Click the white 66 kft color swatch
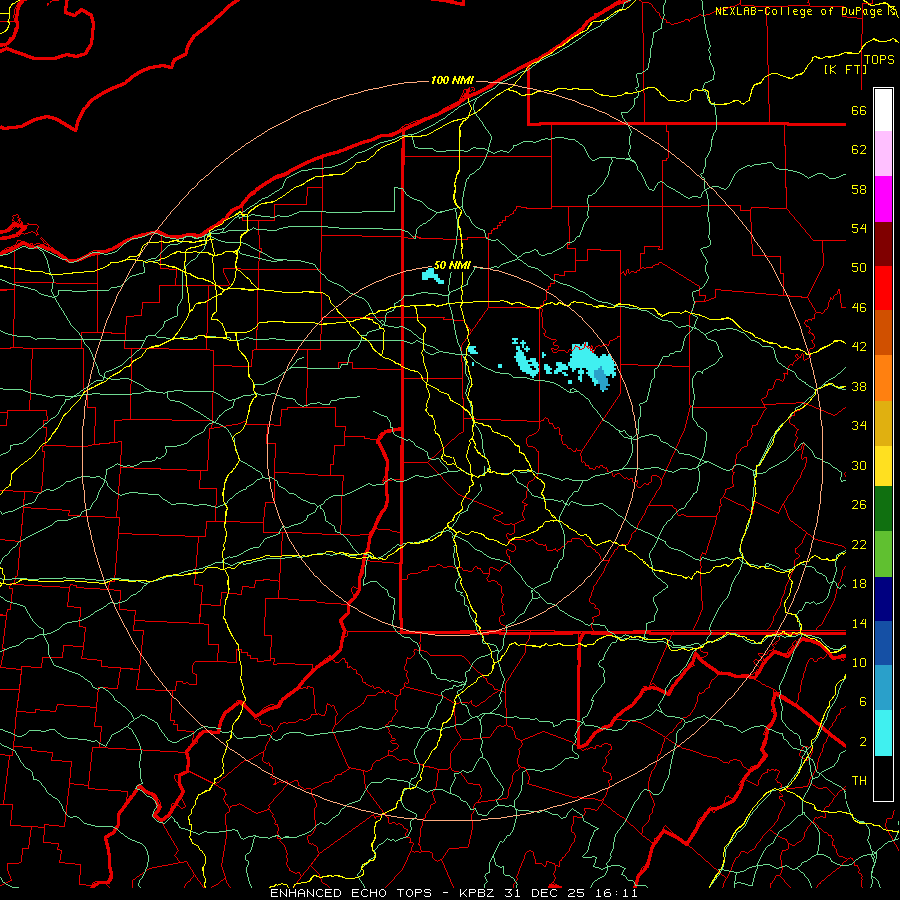 883,110
